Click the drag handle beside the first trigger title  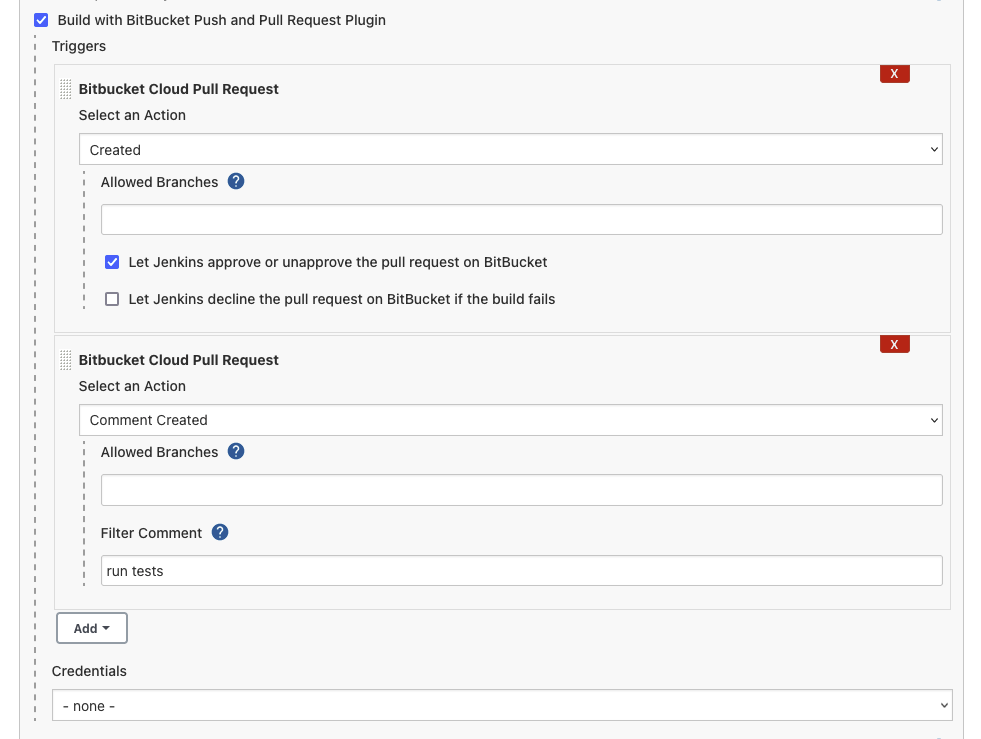65,89
